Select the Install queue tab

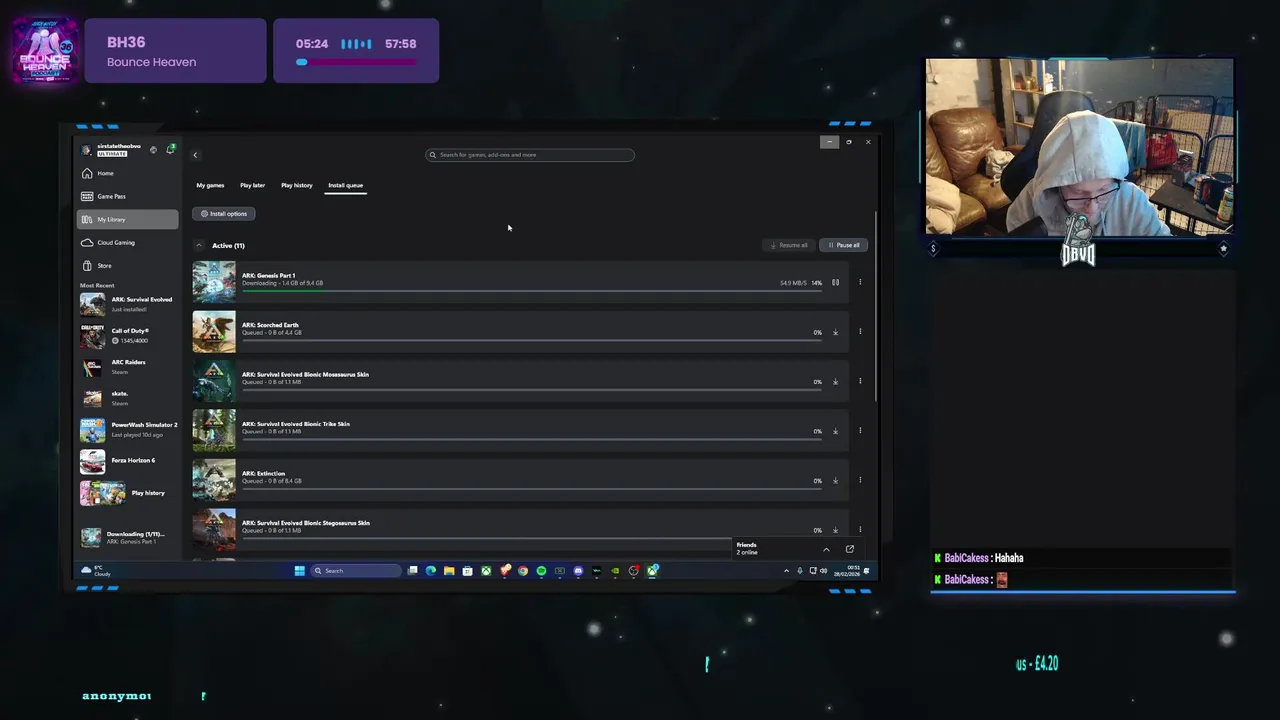point(346,185)
